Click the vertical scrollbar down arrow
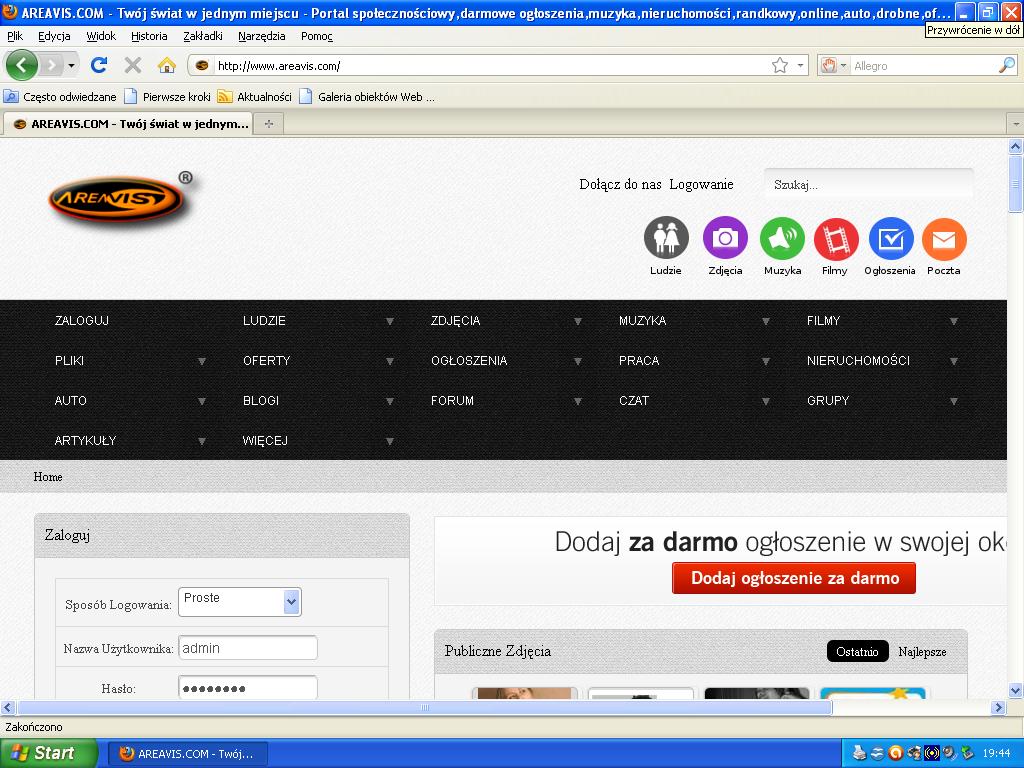 click(x=1015, y=690)
